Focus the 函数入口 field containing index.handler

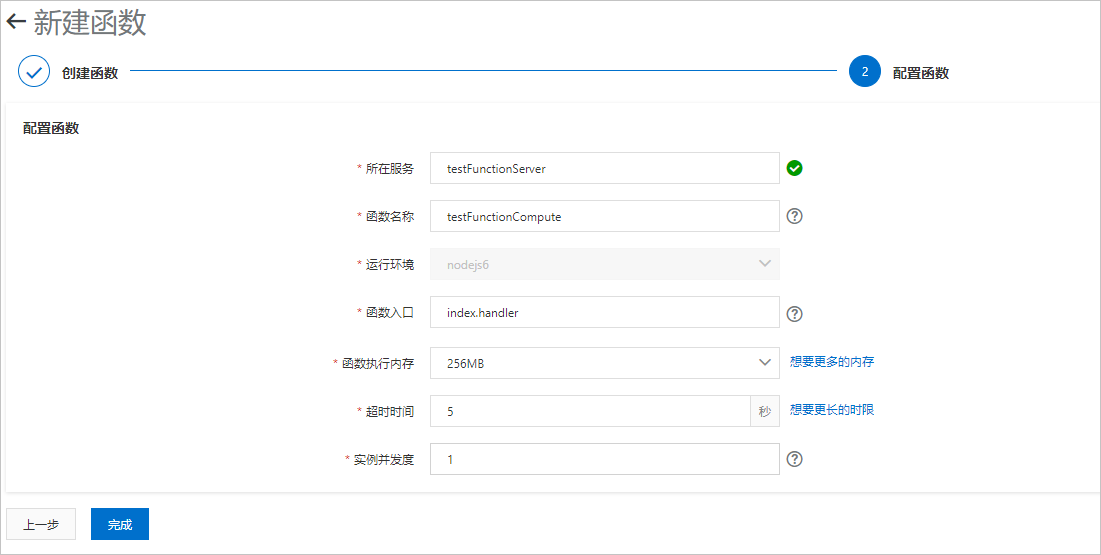click(x=605, y=312)
